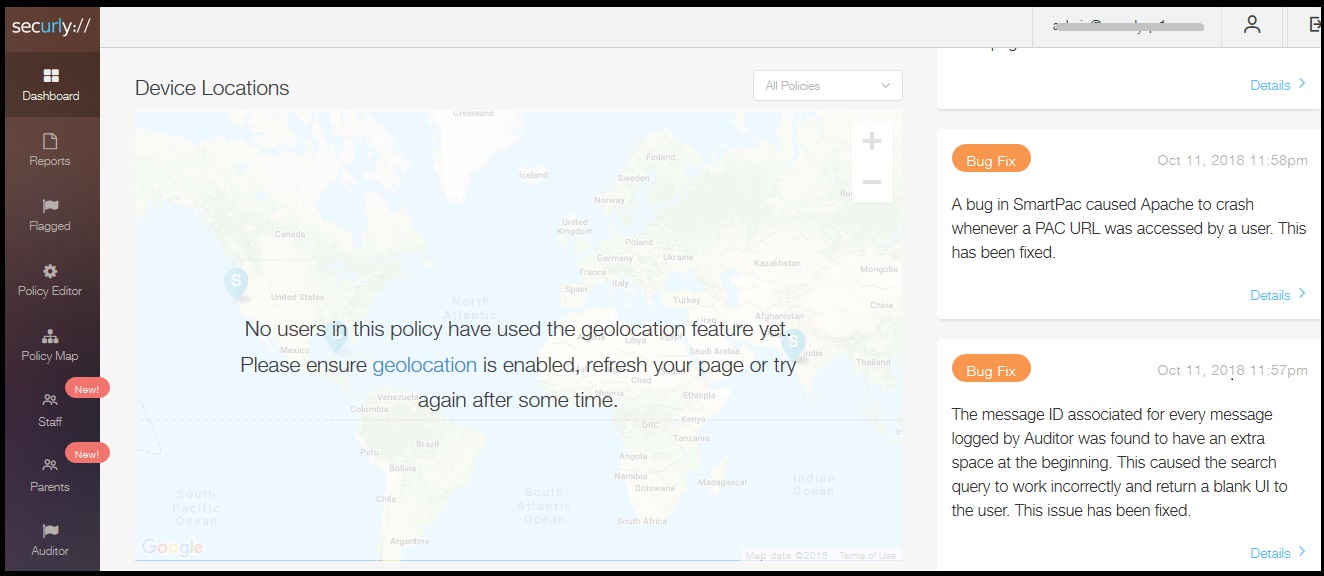Open Details for the SmartPac bug fix
1324x576 pixels.
pyautogui.click(x=1278, y=295)
